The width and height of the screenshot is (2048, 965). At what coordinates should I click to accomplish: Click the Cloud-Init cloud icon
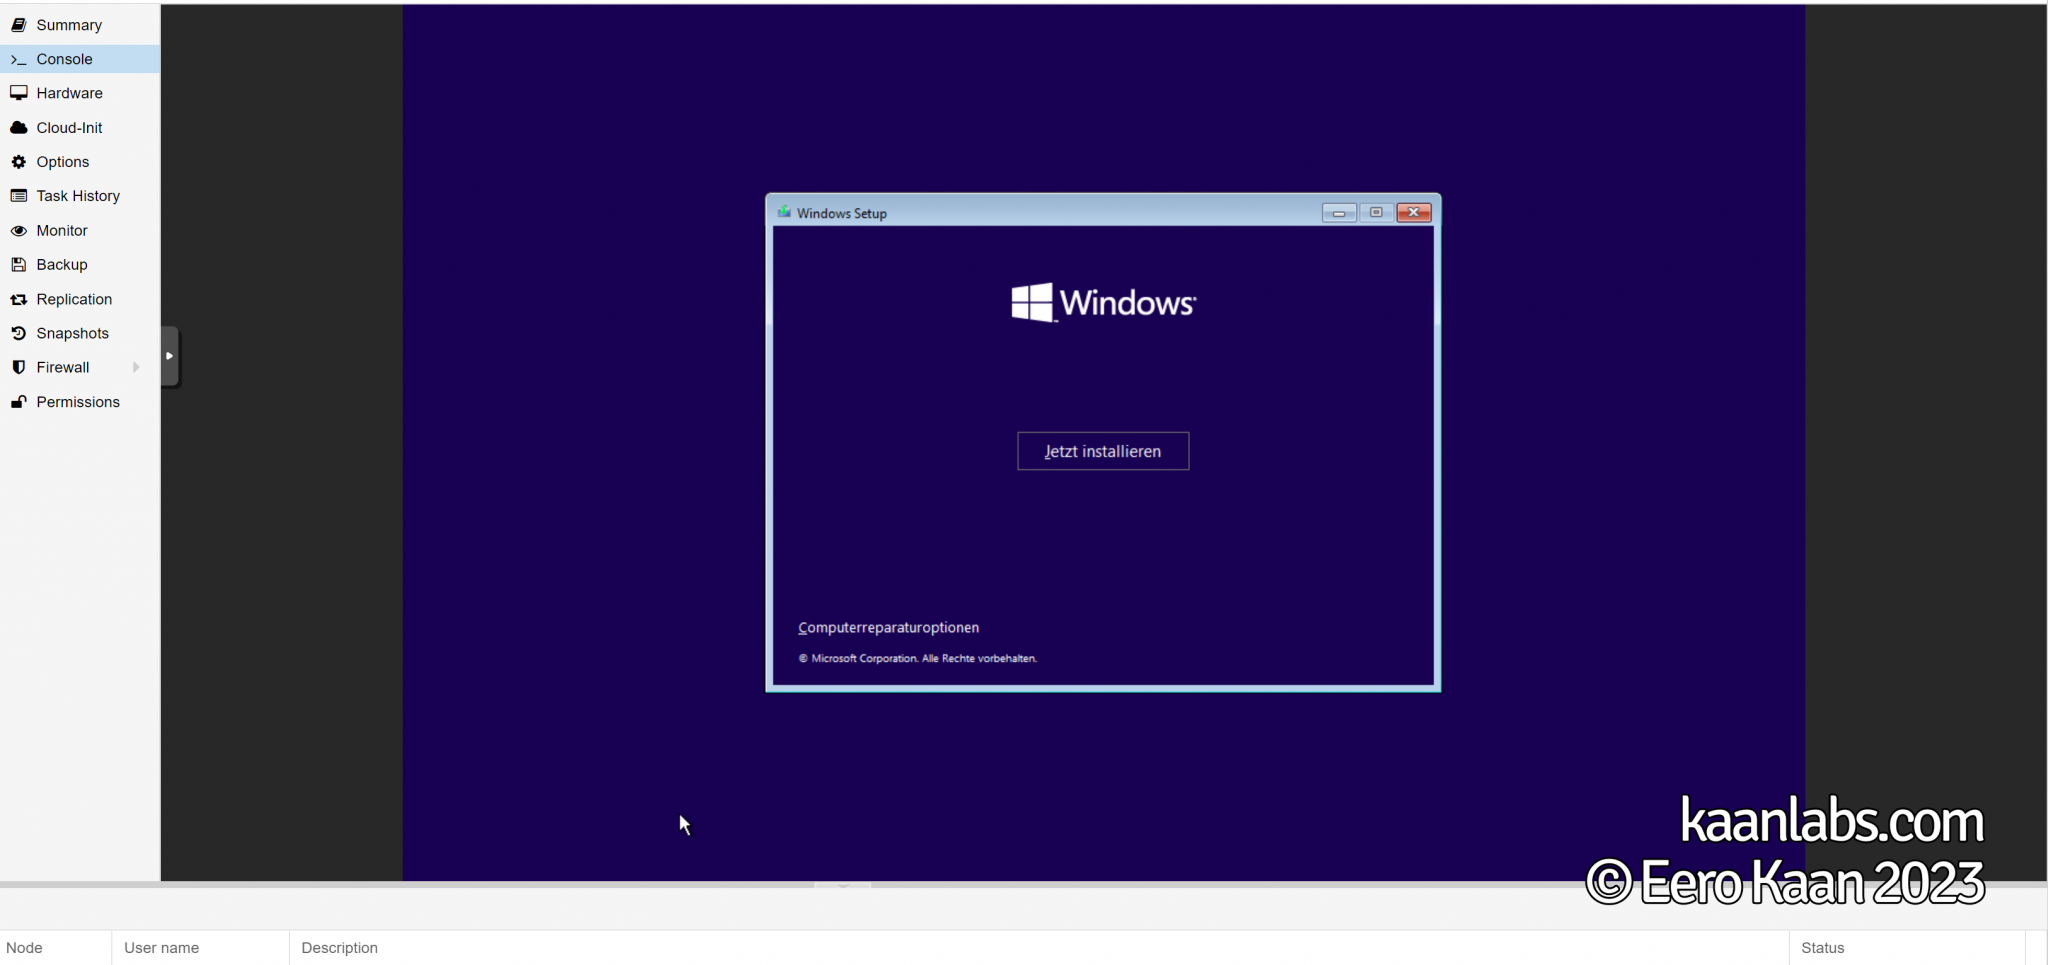tap(18, 128)
